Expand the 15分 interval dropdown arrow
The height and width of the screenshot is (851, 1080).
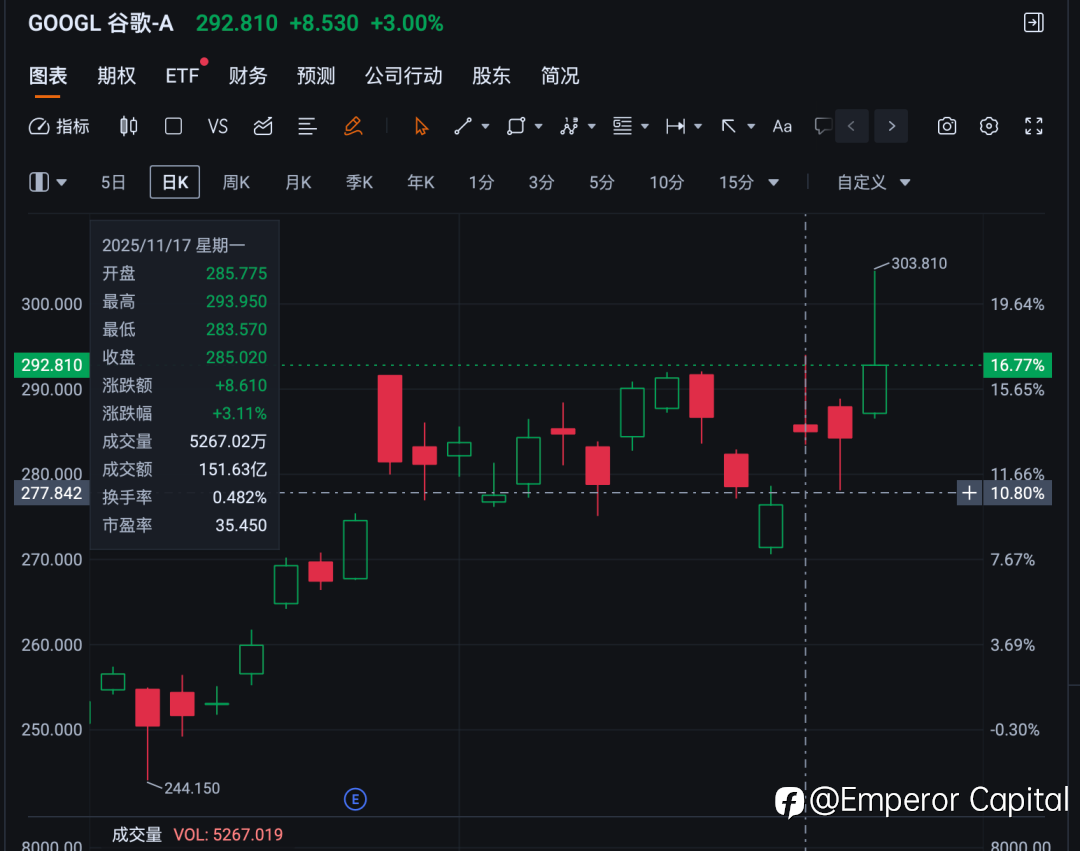click(773, 183)
